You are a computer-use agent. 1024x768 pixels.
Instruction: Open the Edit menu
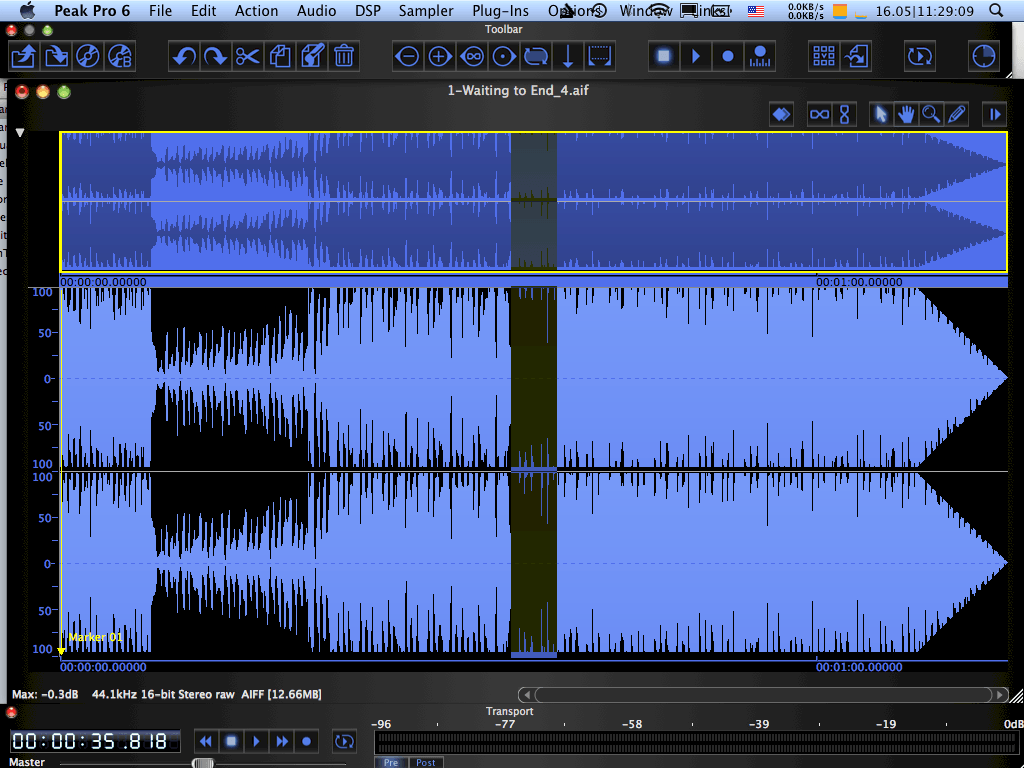coord(203,10)
